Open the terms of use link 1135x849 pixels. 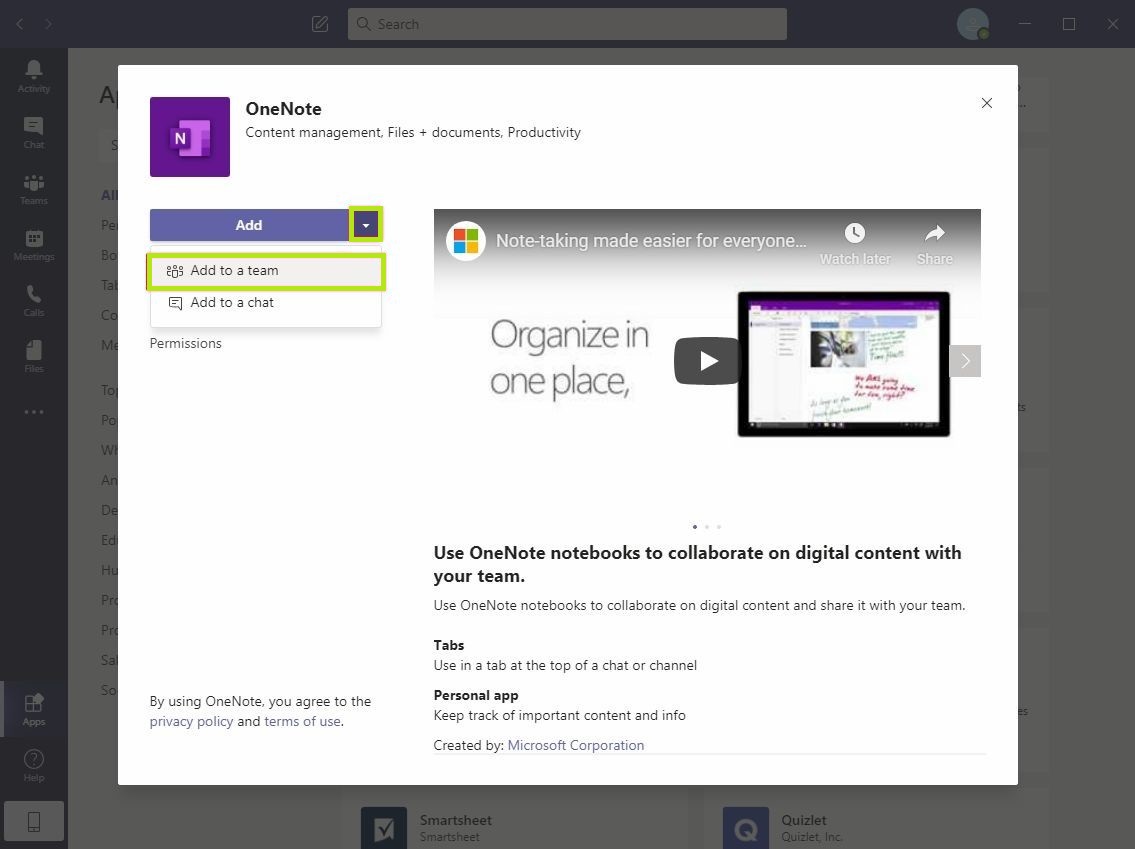pyautogui.click(x=302, y=722)
